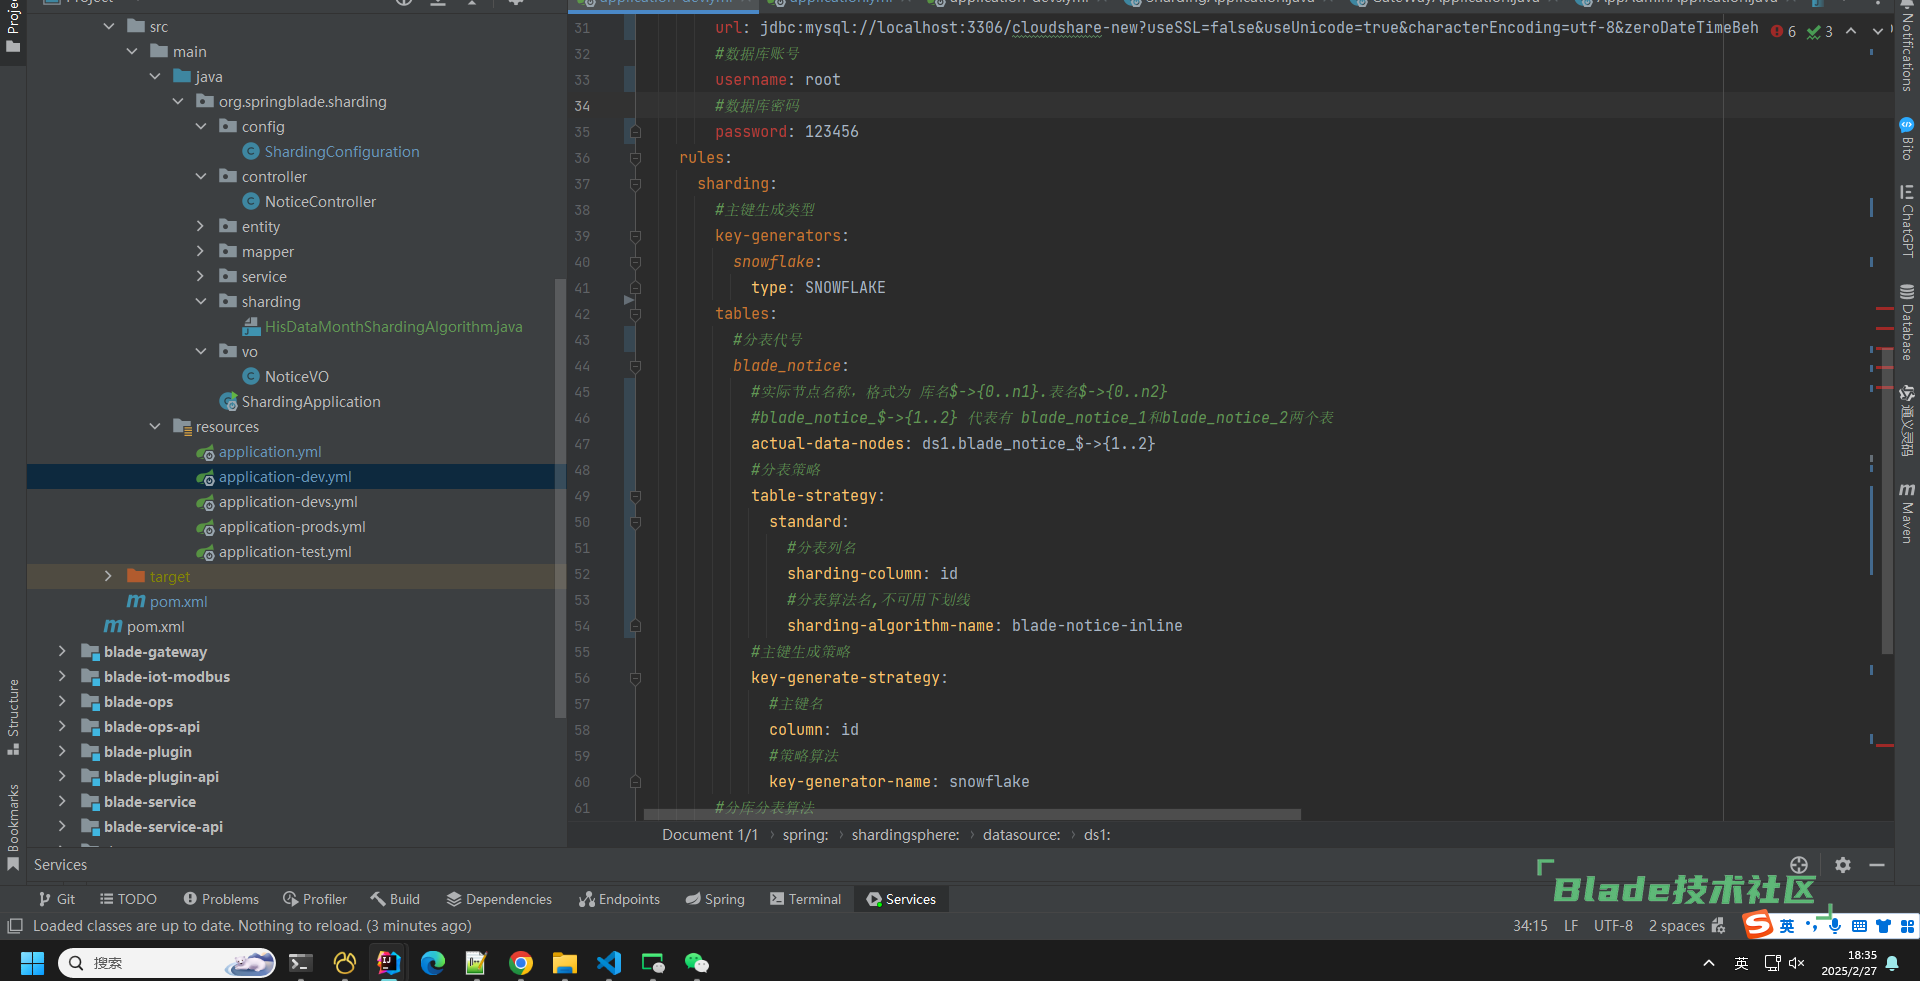This screenshot has height=981, width=1920.
Task: Click the Sogou input method S icon
Action: 1758,925
